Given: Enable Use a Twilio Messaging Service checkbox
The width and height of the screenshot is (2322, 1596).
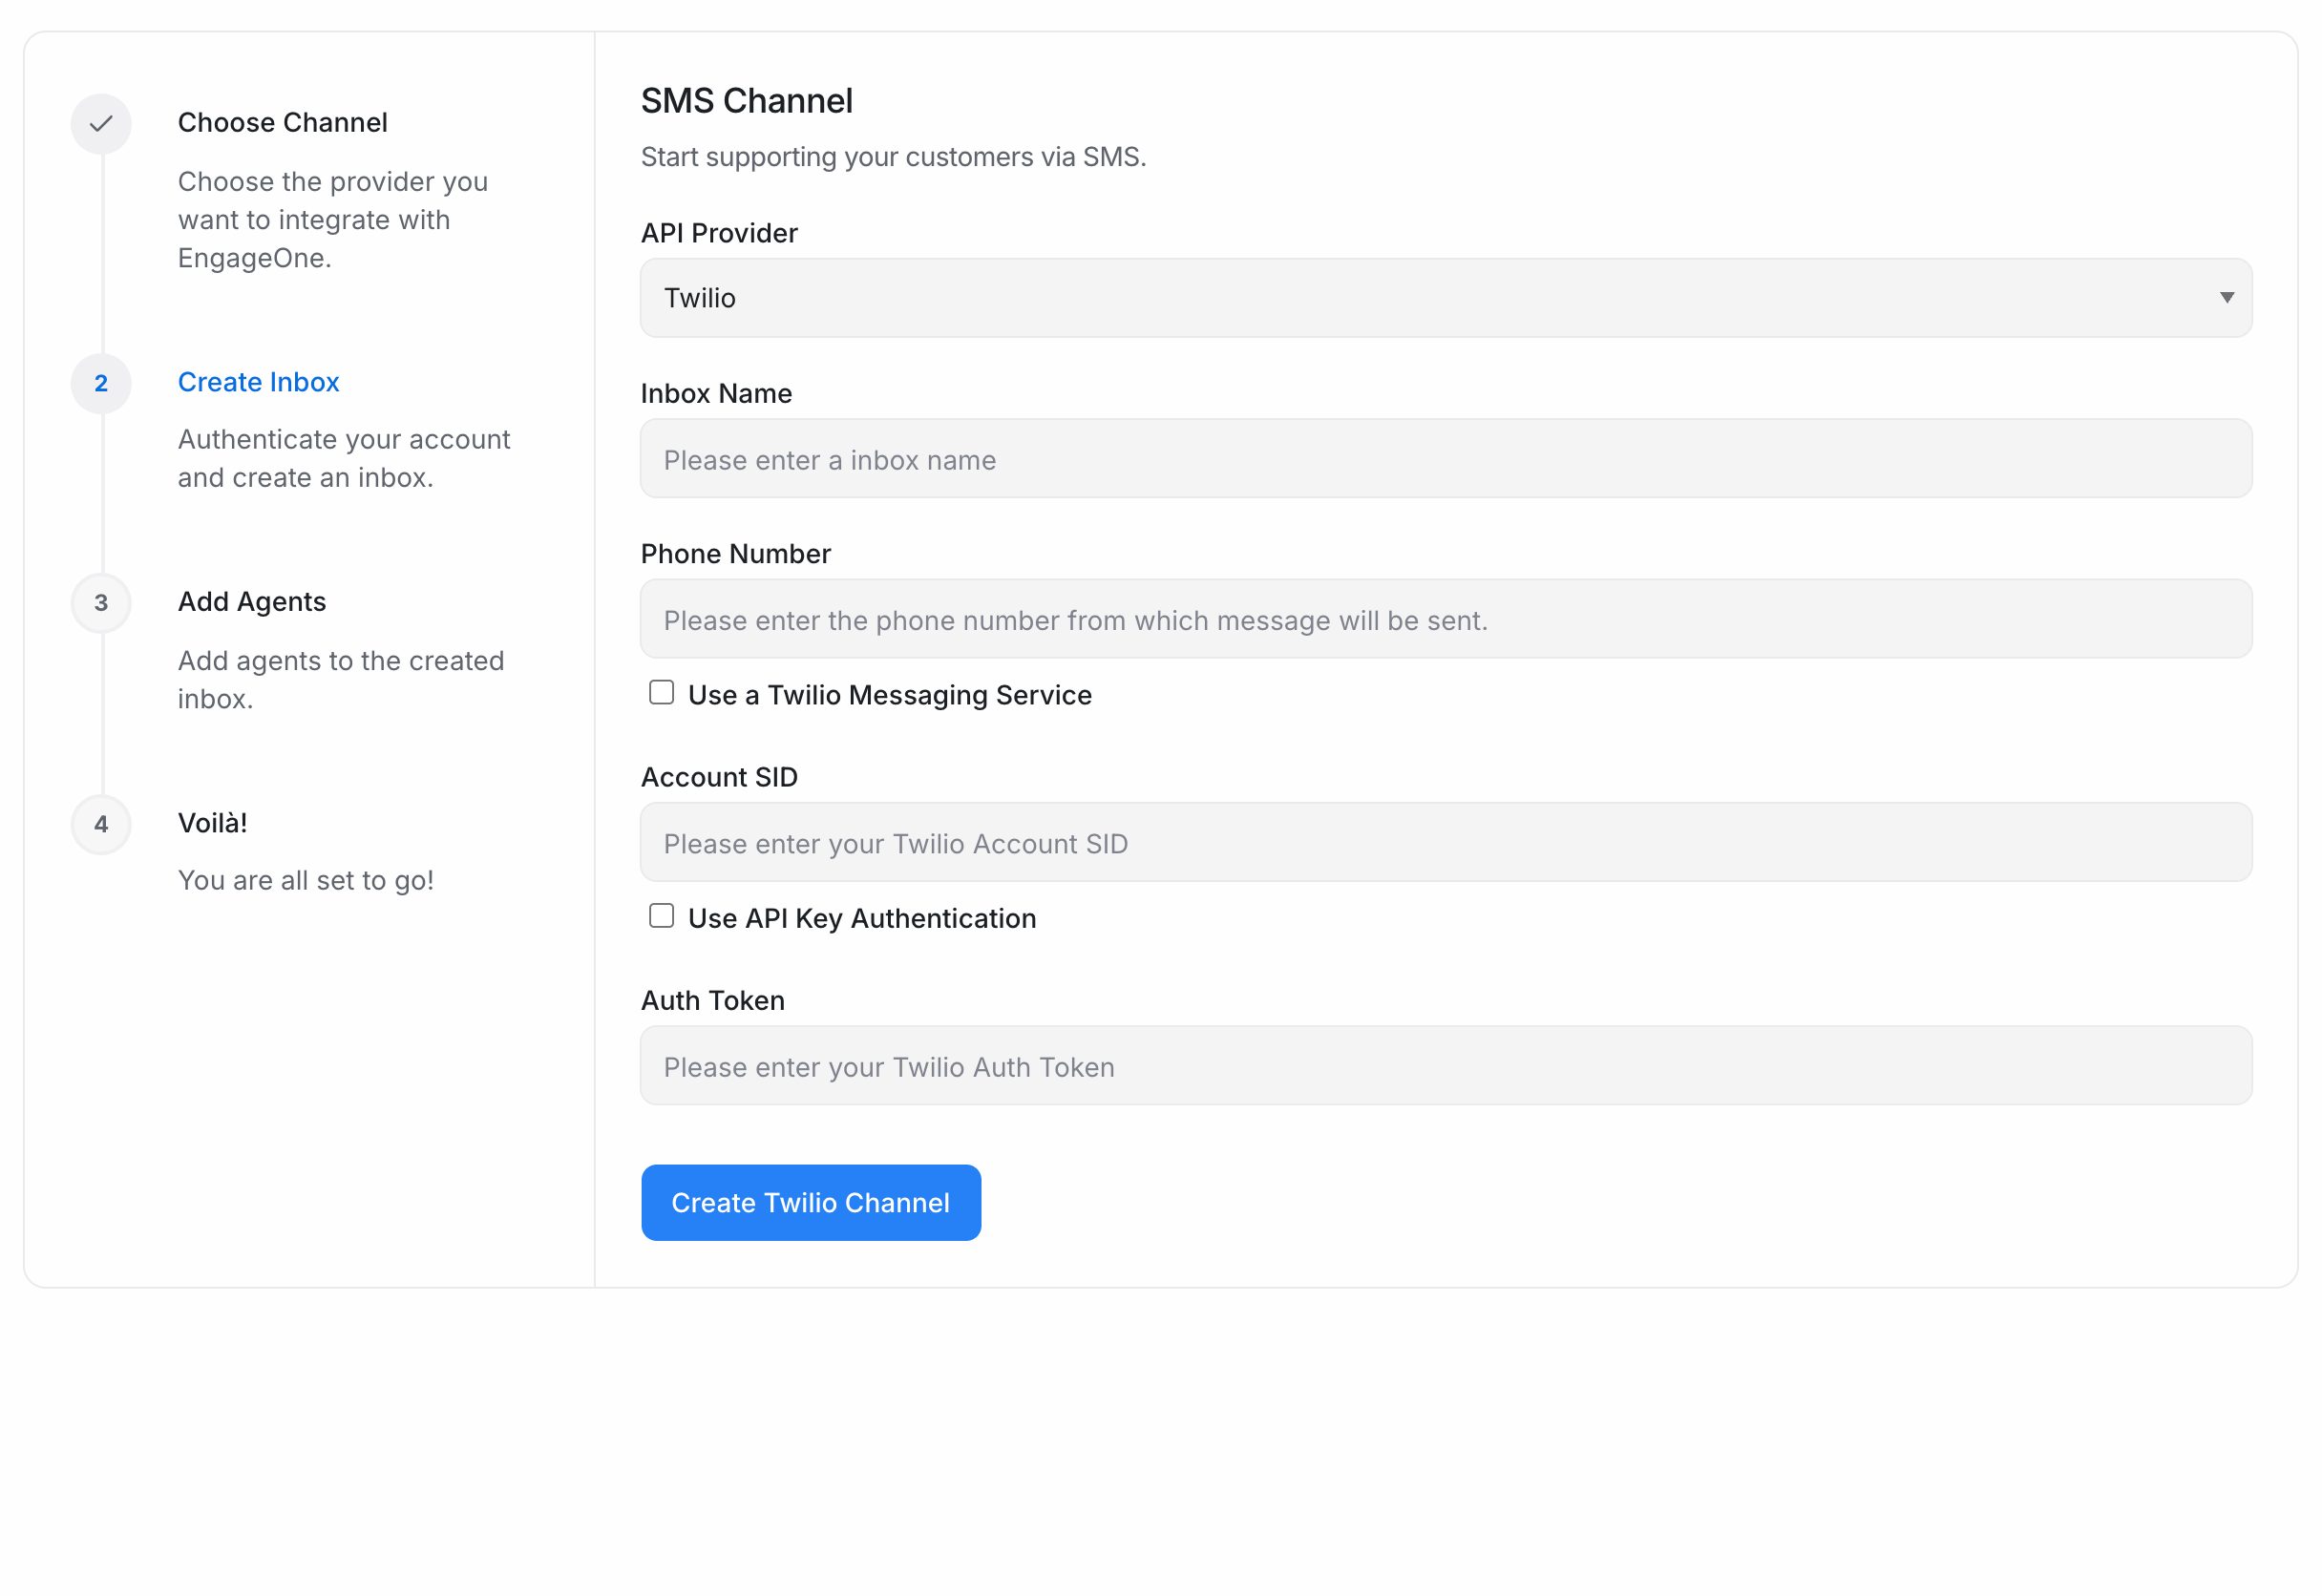Looking at the screenshot, I should point(661,693).
